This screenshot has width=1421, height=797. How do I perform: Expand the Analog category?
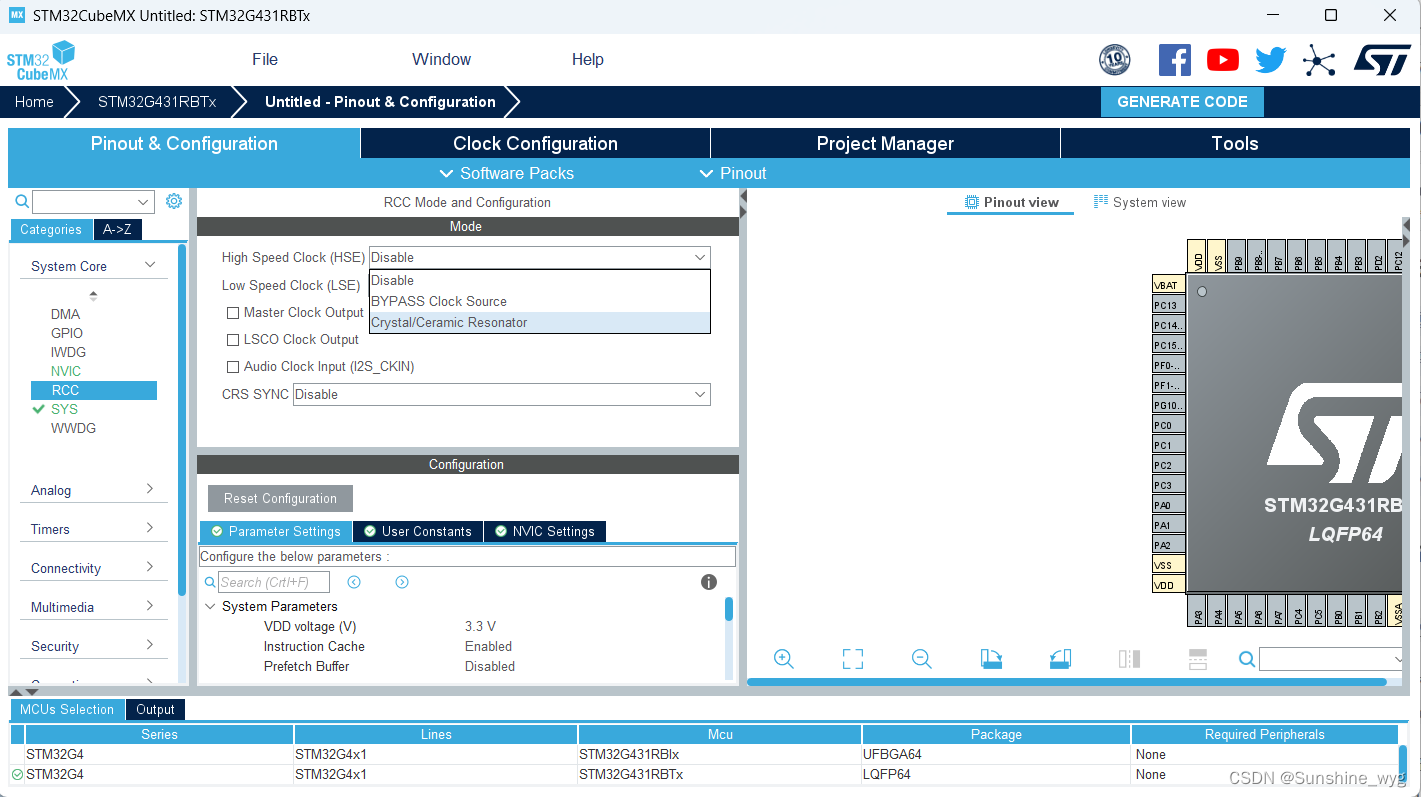[x=94, y=490]
